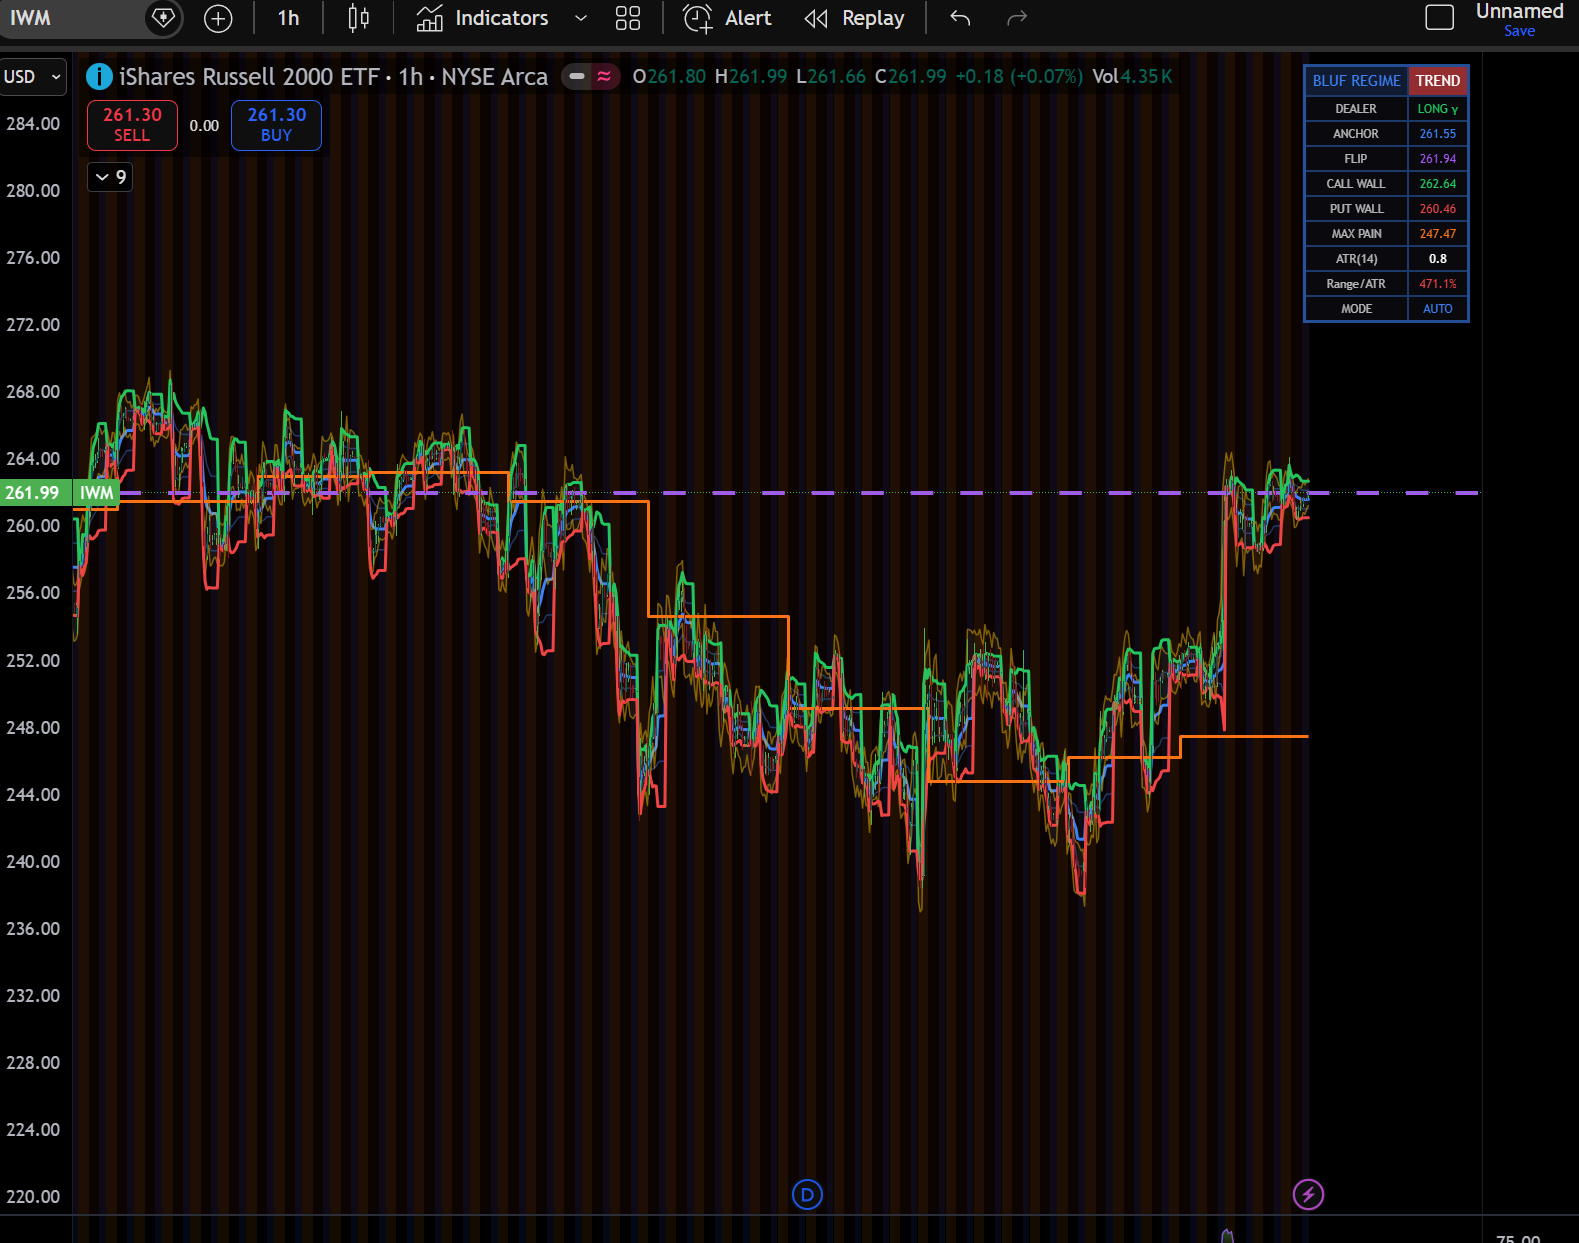The width and height of the screenshot is (1579, 1243).
Task: Click the 284.00 price scale label
Action: tap(33, 124)
